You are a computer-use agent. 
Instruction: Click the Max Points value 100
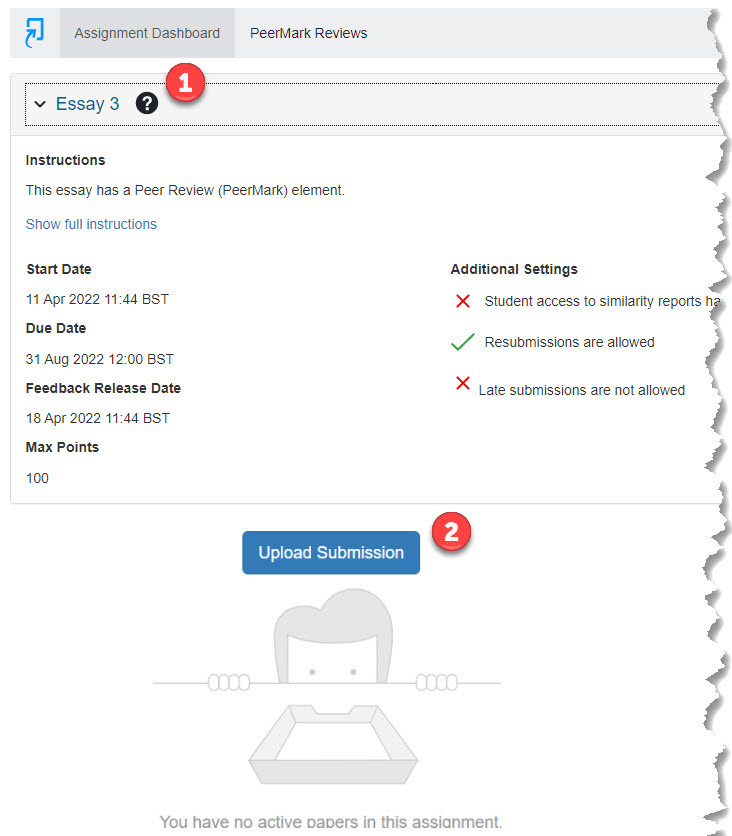tap(37, 478)
